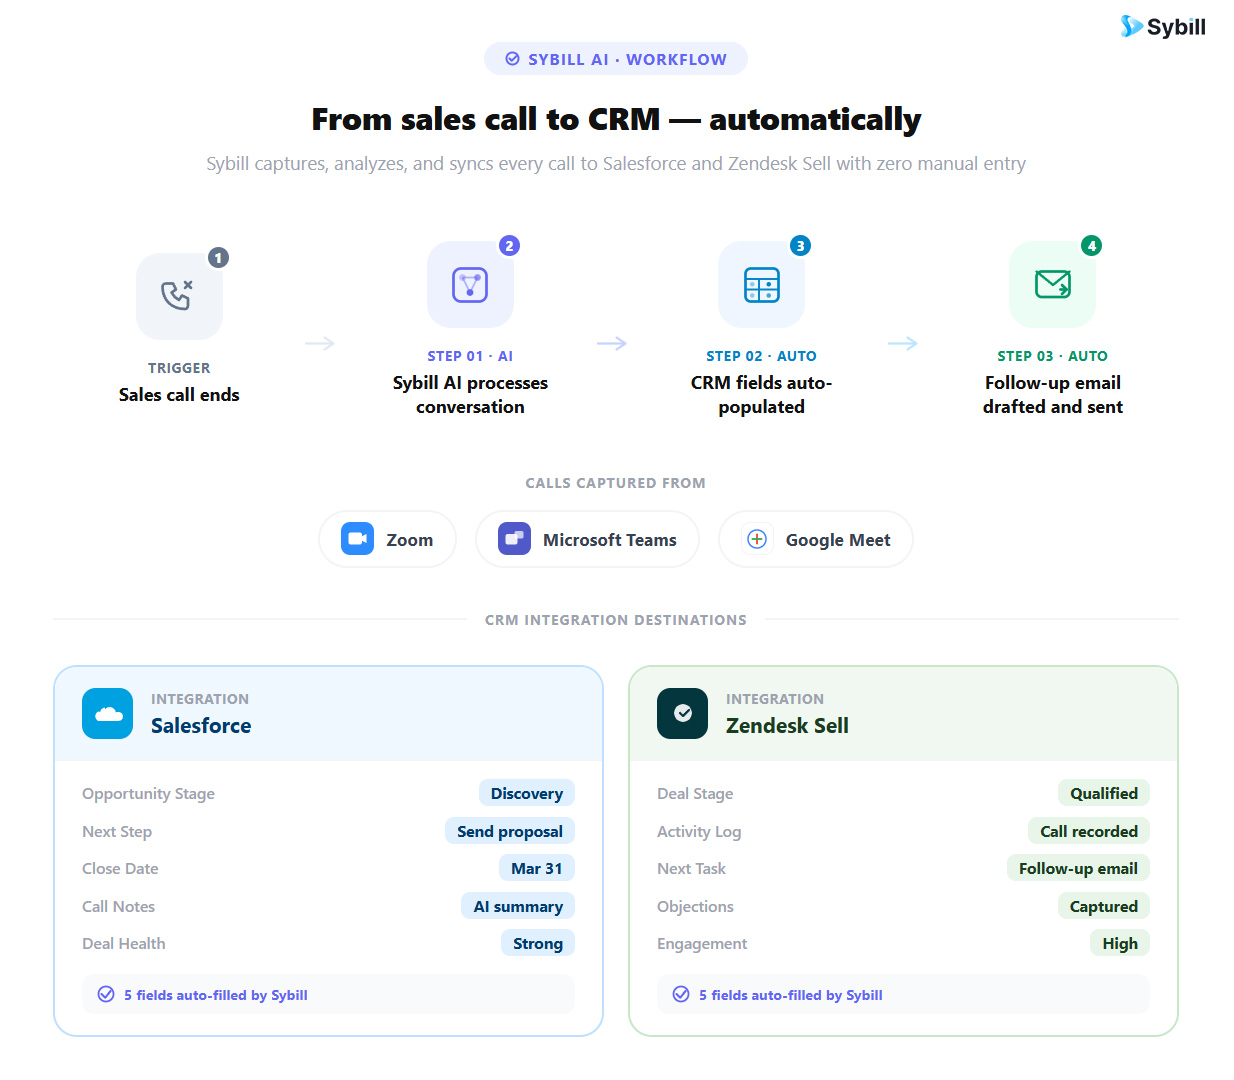
Task: Click check icon in Salesforce auto-filled note
Action: click(x=106, y=994)
